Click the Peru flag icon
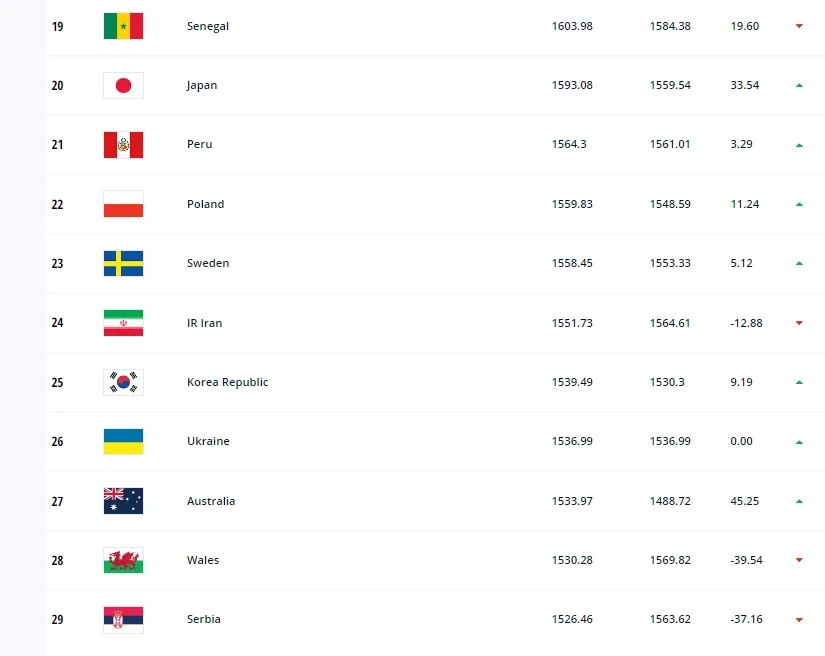The width and height of the screenshot is (825, 656). coord(123,145)
